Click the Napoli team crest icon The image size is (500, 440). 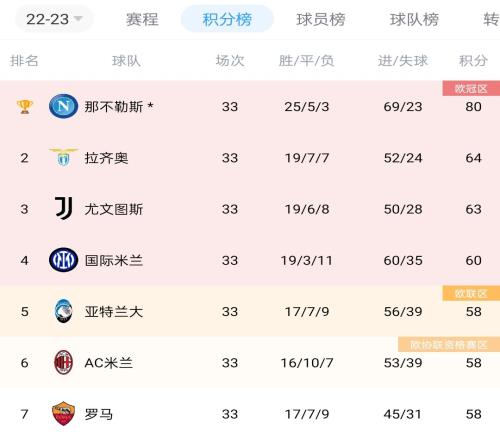[x=63, y=107]
